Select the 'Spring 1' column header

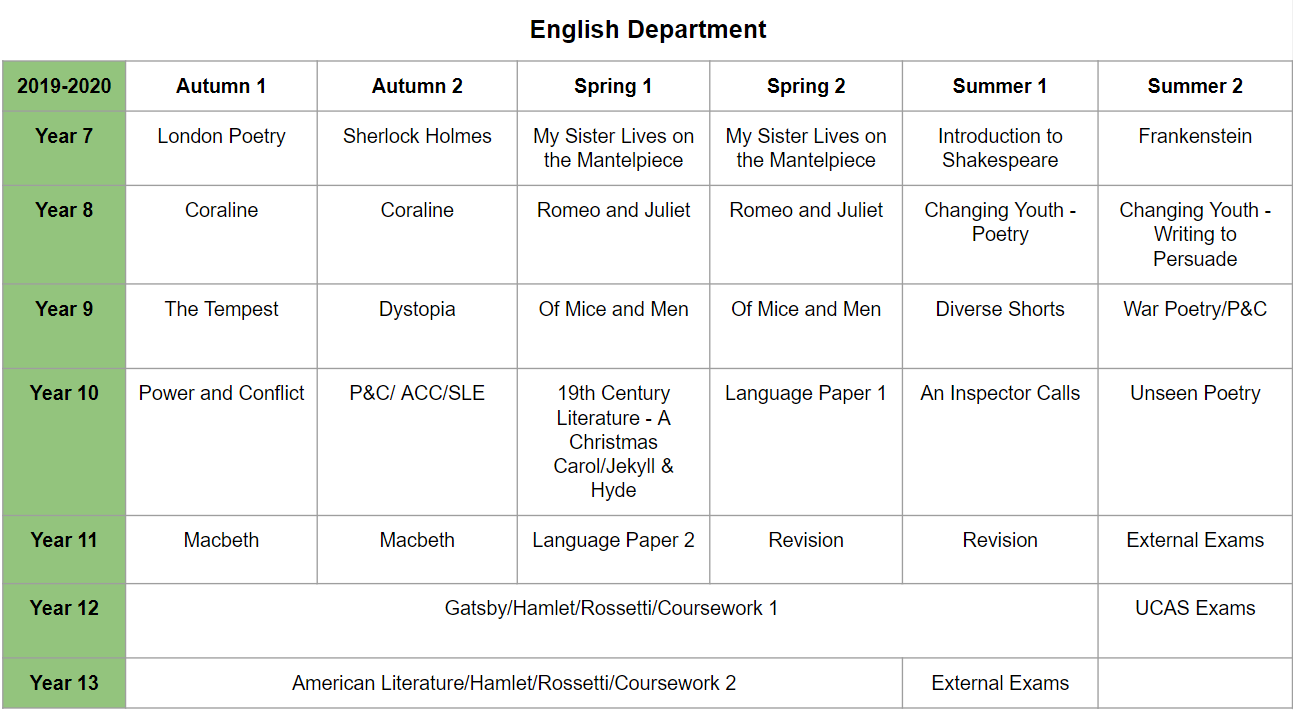pyautogui.click(x=613, y=86)
